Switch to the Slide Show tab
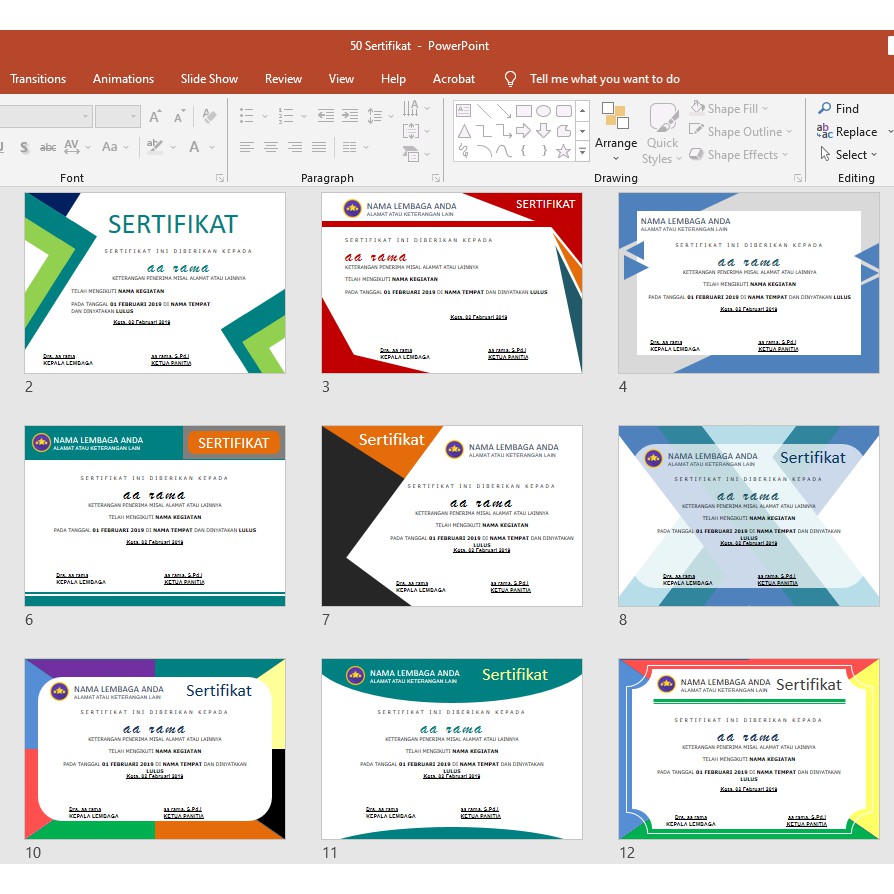This screenshot has width=894, height=894. (209, 79)
